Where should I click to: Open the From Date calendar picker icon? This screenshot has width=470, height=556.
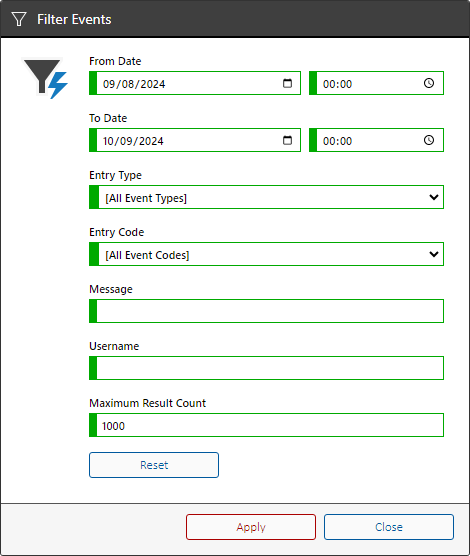click(287, 83)
